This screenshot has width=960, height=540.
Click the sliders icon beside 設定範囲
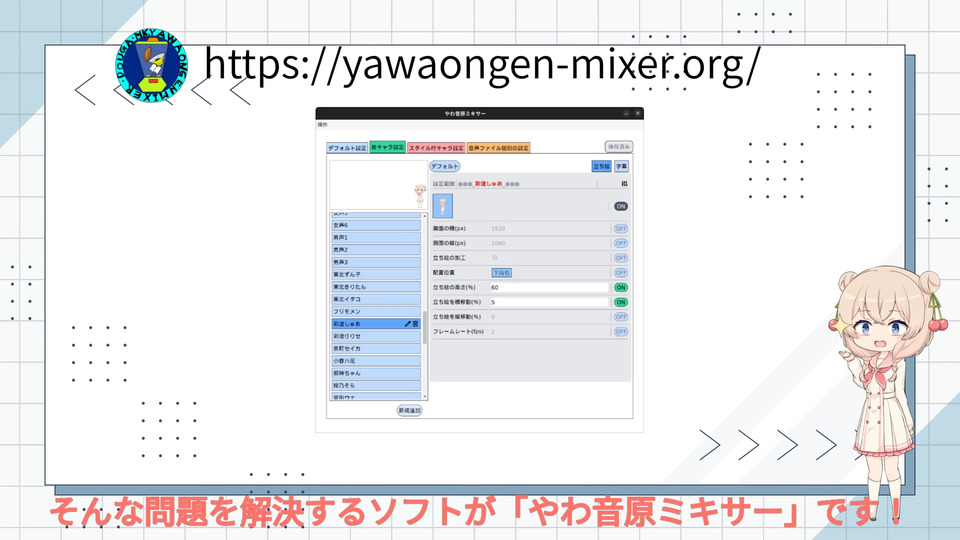click(x=624, y=184)
